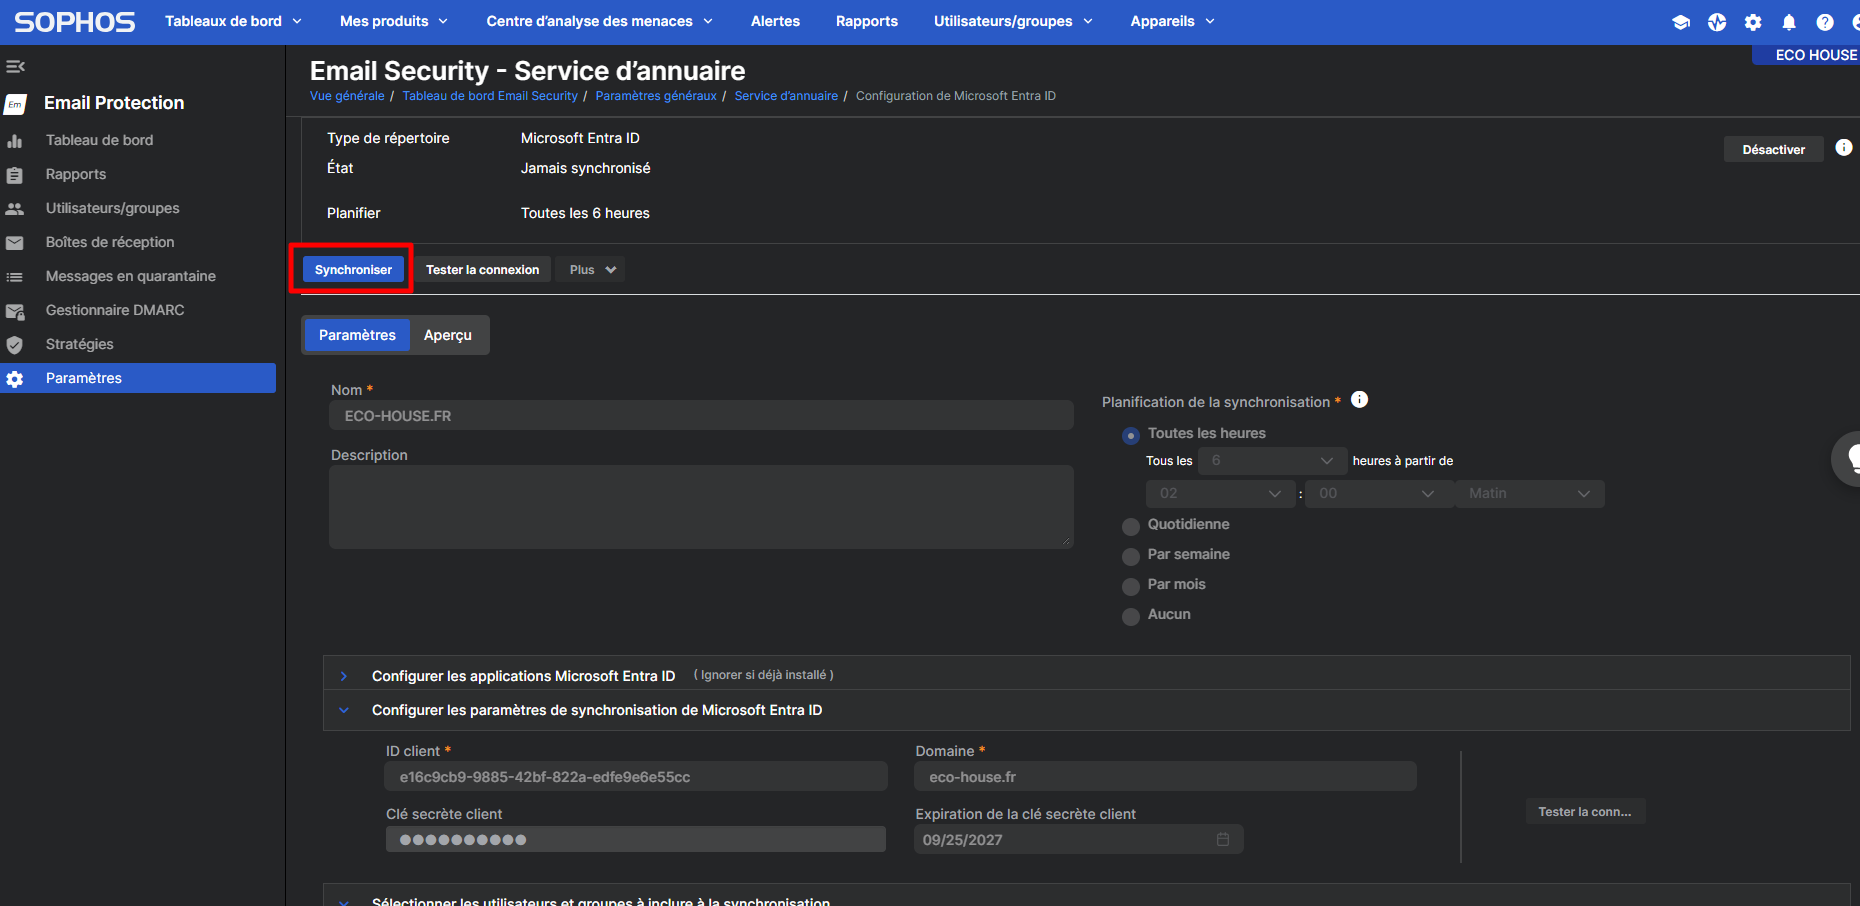
Task: Switch to the Aperçu tab
Action: (448, 335)
